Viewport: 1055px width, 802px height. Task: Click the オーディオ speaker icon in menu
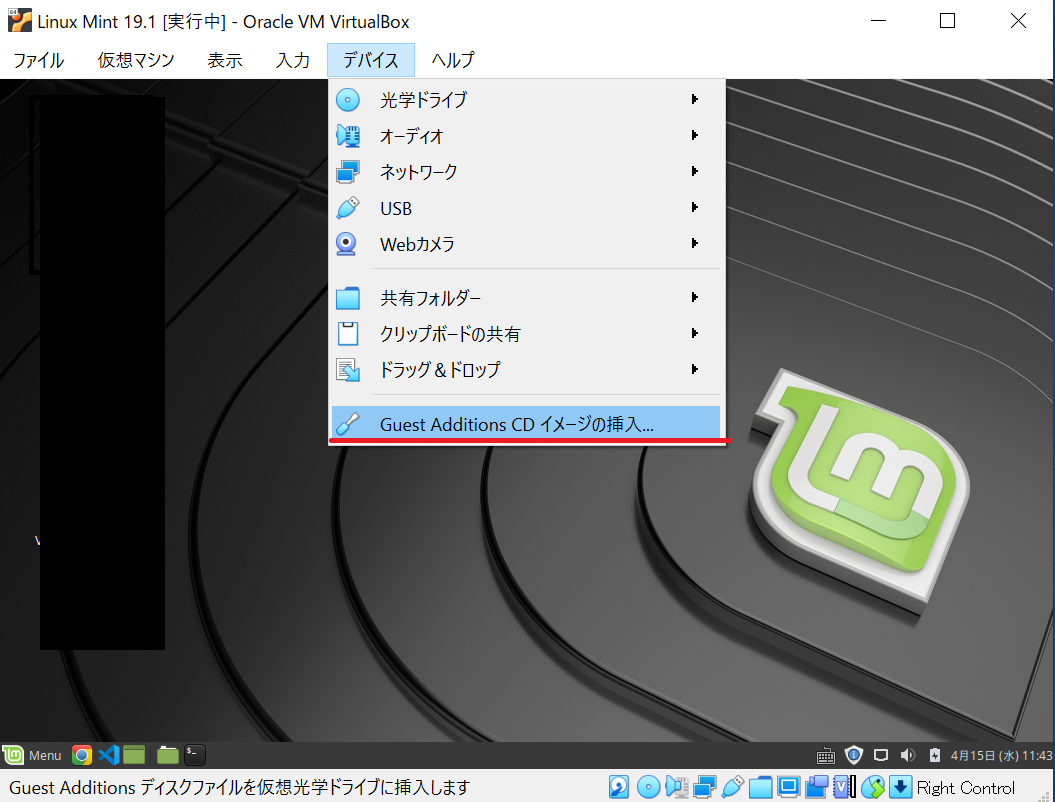pyautogui.click(x=348, y=136)
